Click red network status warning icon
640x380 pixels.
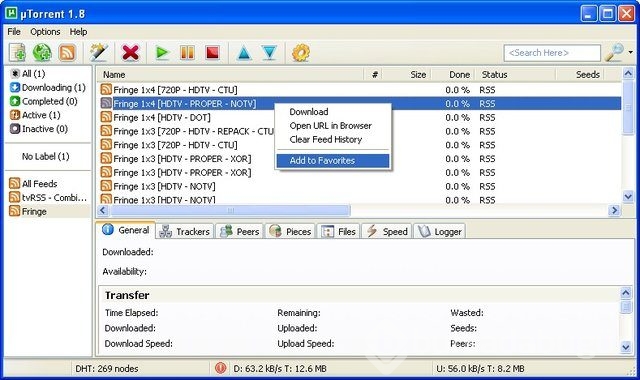click(x=220, y=368)
